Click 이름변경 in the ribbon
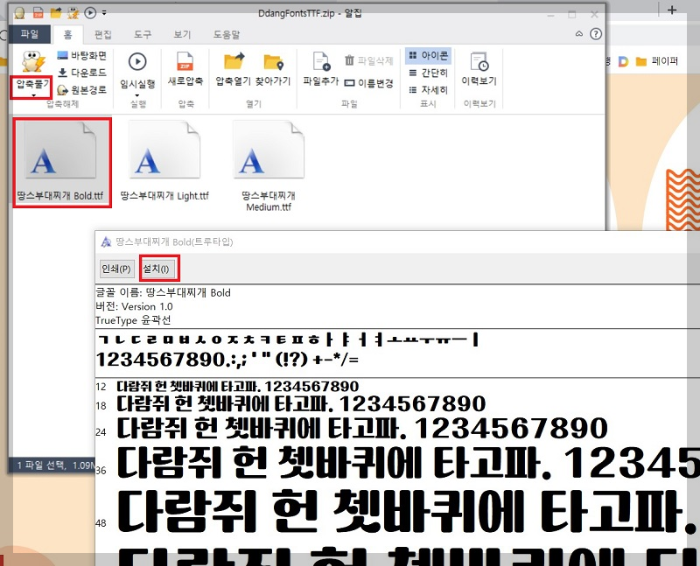Image resolution: width=700 pixels, height=566 pixels. [x=369, y=83]
